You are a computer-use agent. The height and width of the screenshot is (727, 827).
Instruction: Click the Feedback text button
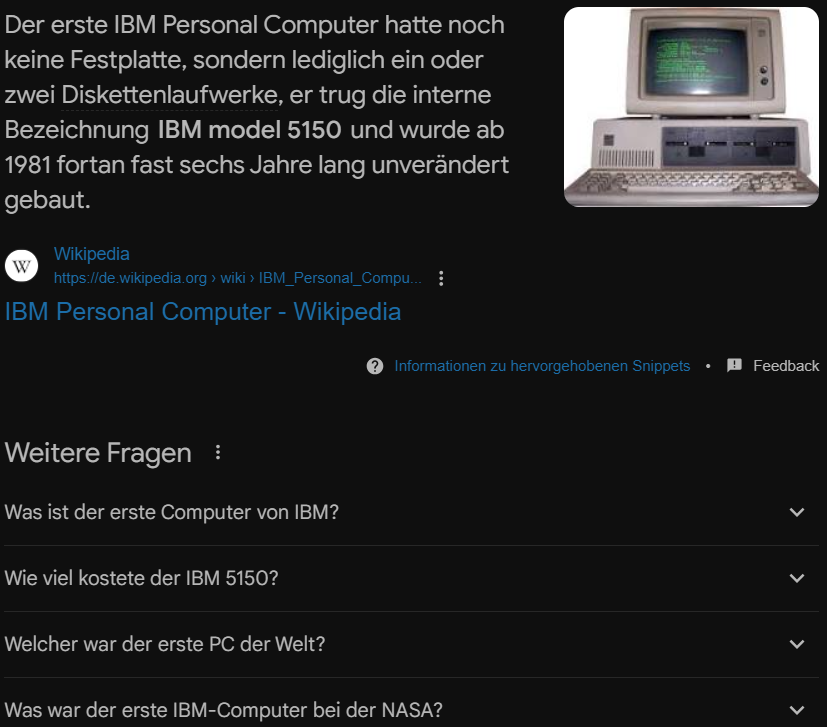(x=786, y=366)
